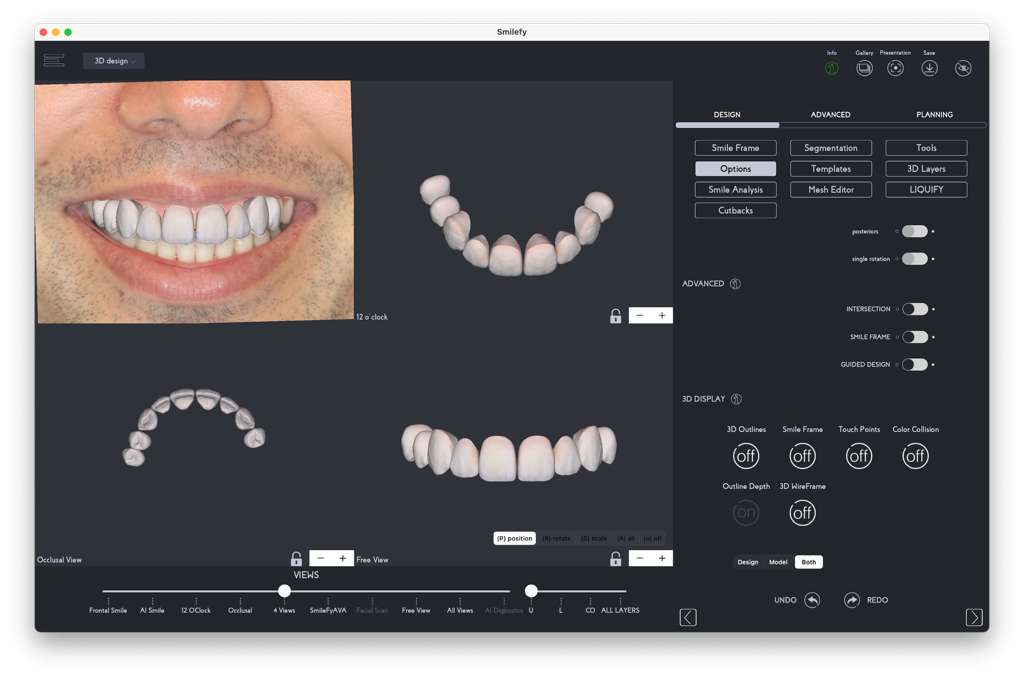The width and height of the screenshot is (1024, 678).
Task: Launch Presentation mode icon
Action: (x=896, y=68)
